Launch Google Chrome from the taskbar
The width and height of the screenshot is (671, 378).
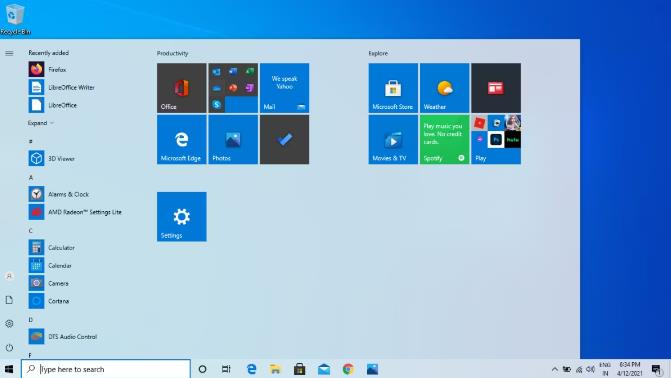coord(348,369)
